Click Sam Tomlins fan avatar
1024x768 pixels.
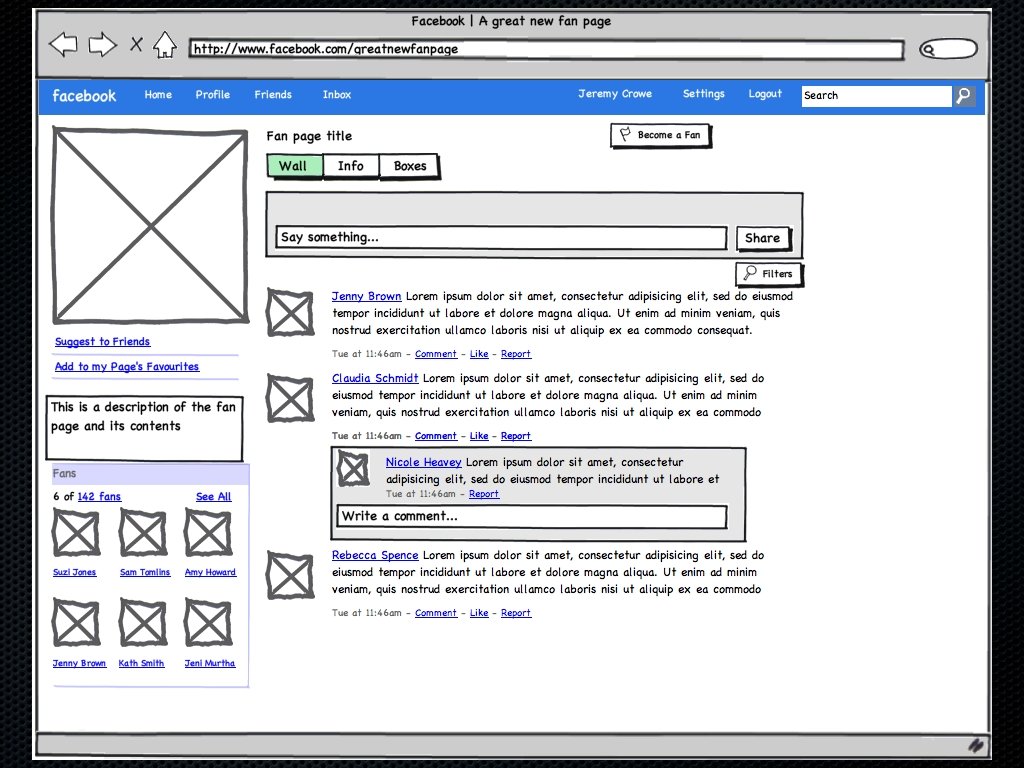[x=143, y=533]
